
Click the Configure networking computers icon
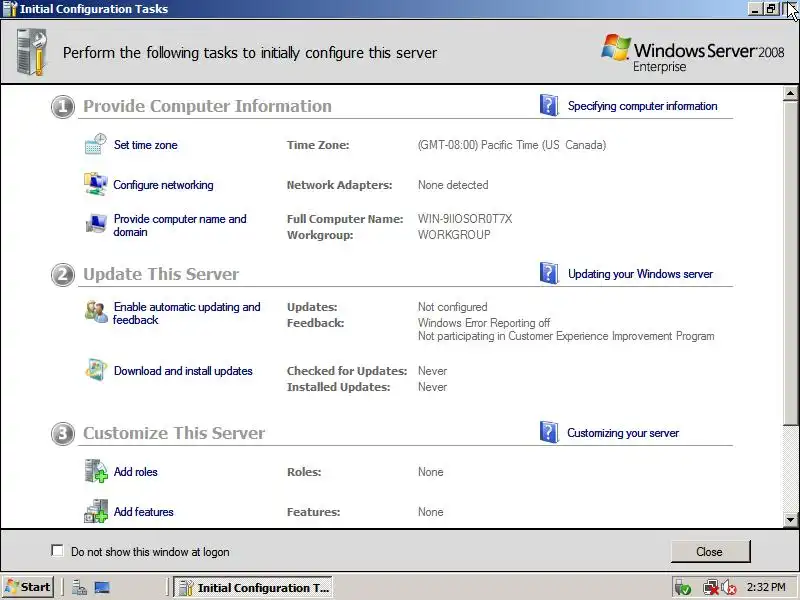tap(95, 184)
